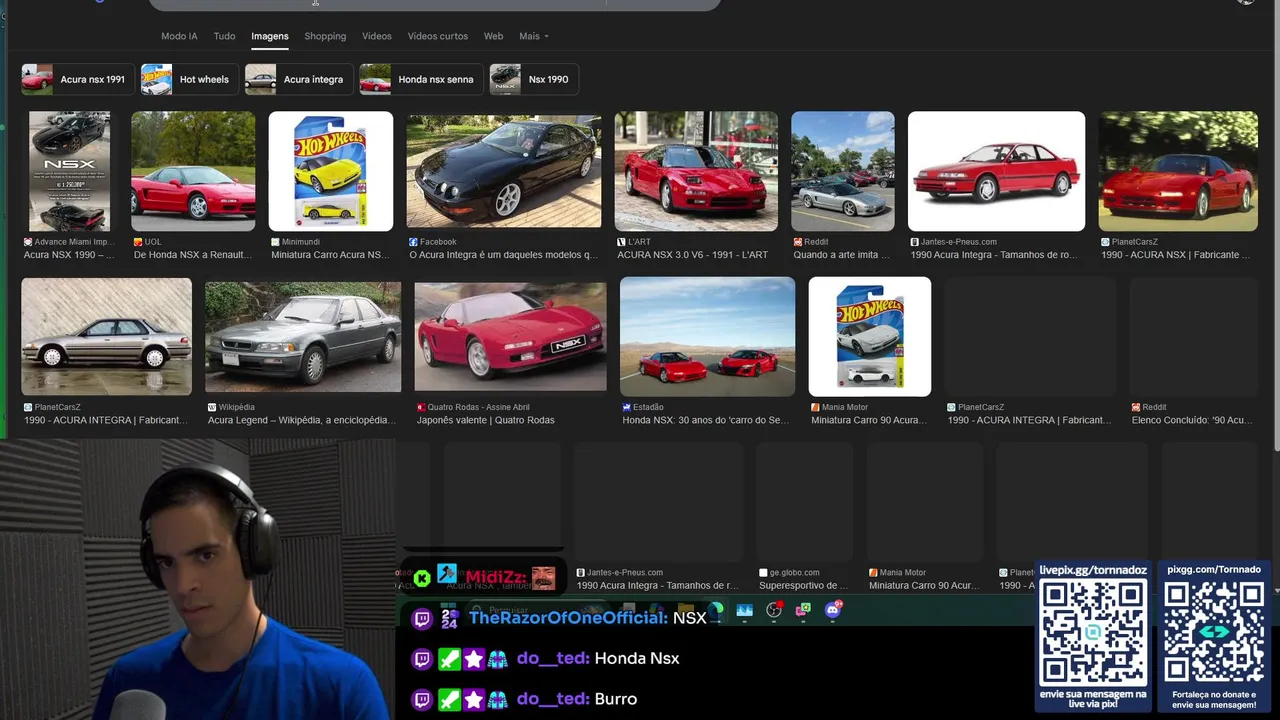Click the Google search box at top
This screenshot has height=720, width=1280.
pos(435,5)
